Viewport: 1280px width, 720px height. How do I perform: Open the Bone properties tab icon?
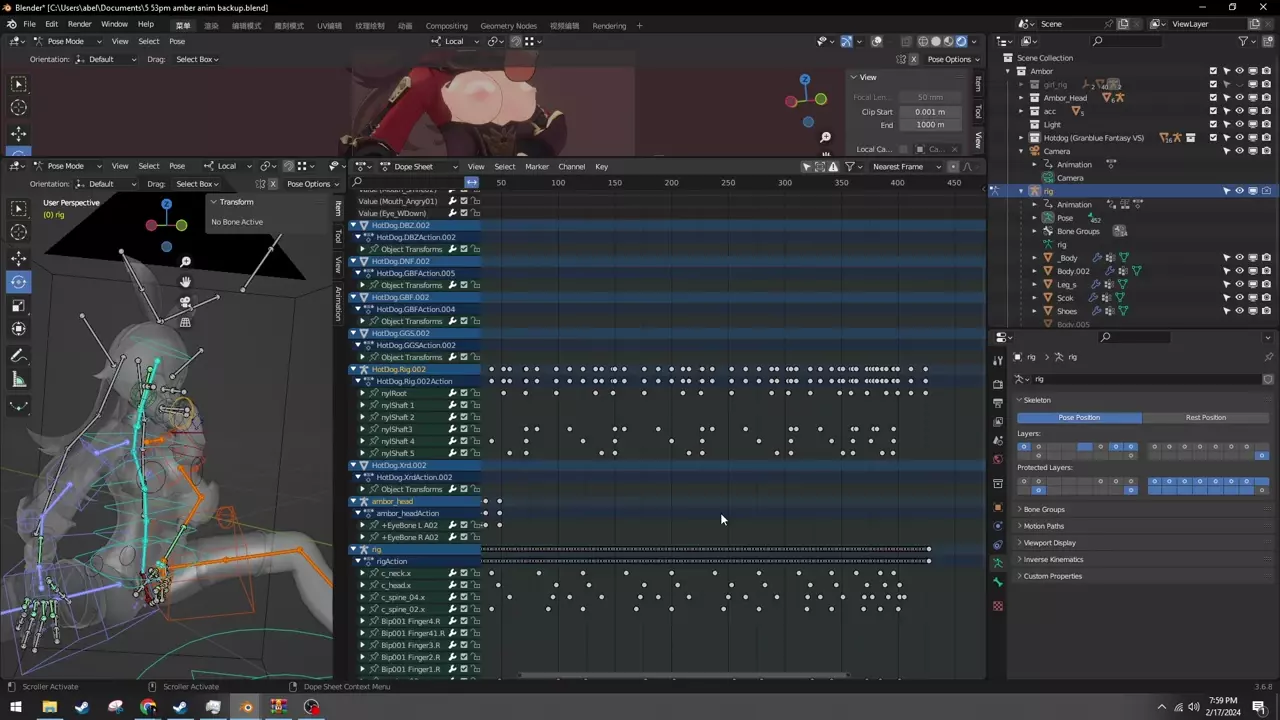tap(998, 581)
